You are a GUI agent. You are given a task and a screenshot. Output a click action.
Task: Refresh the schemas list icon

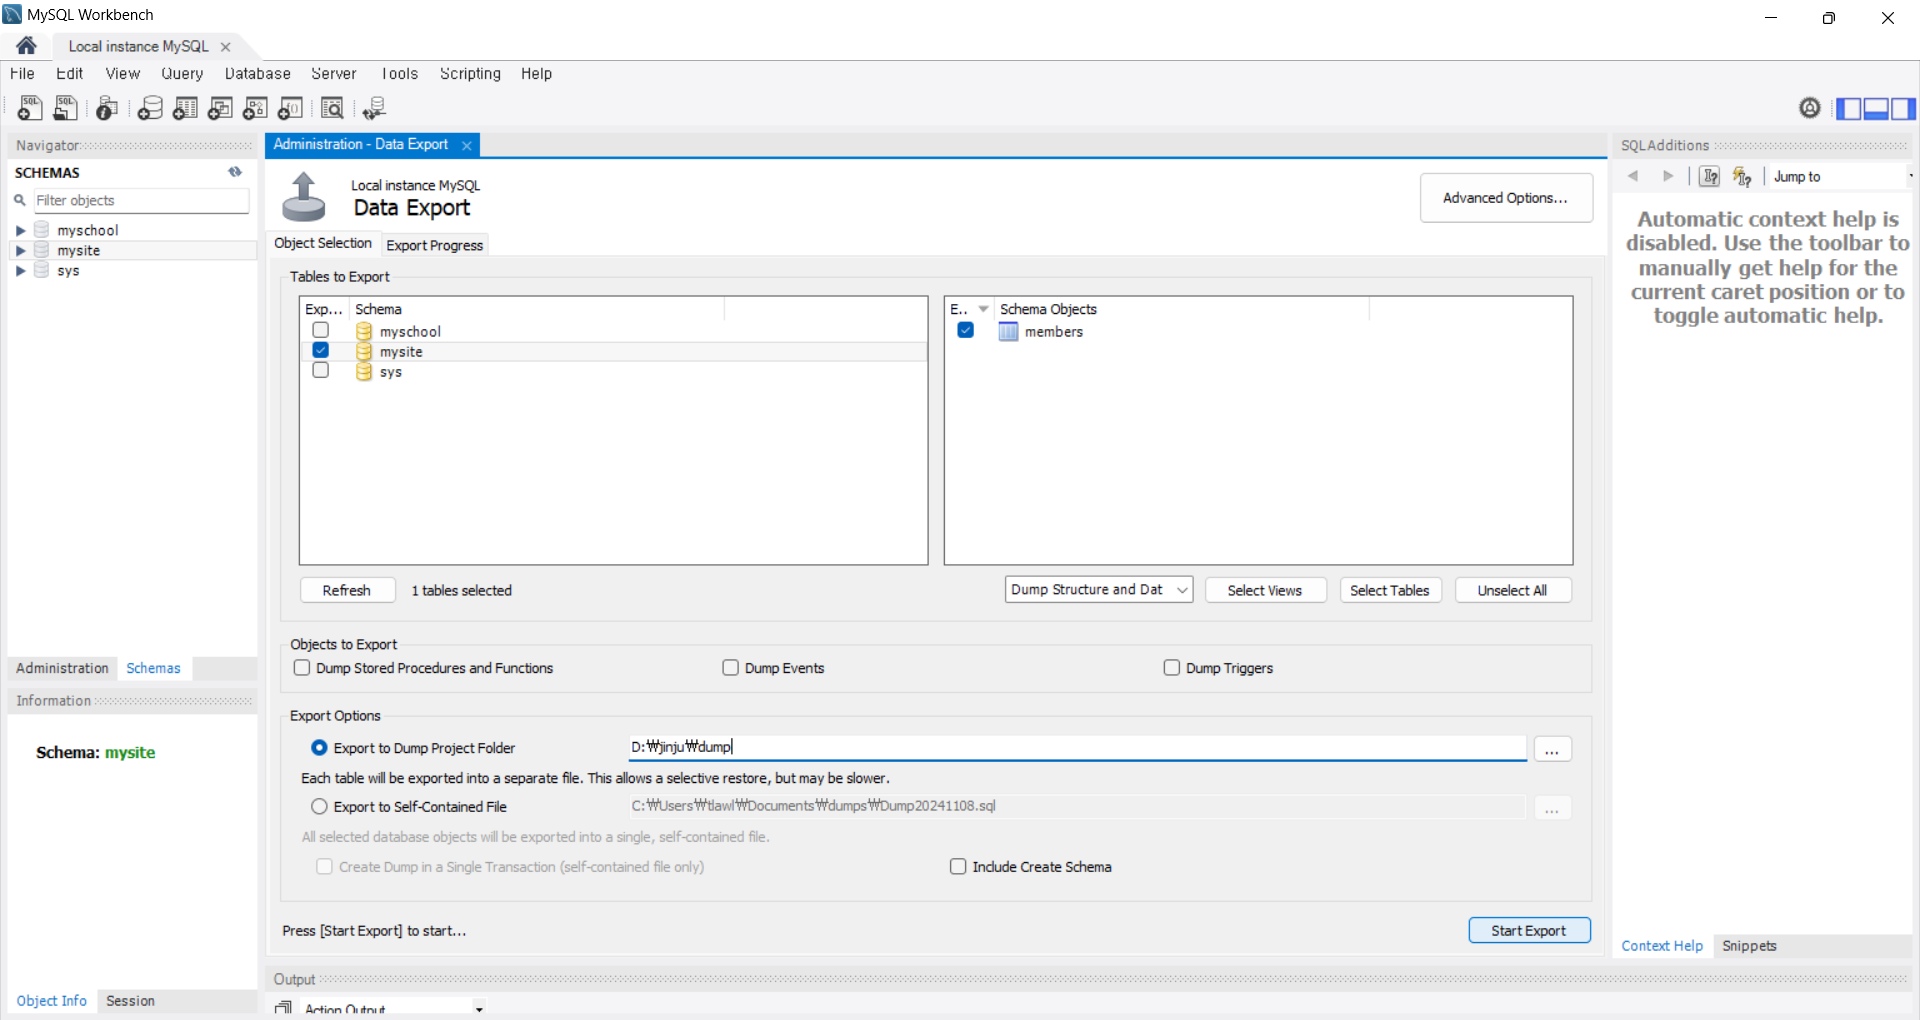click(235, 172)
